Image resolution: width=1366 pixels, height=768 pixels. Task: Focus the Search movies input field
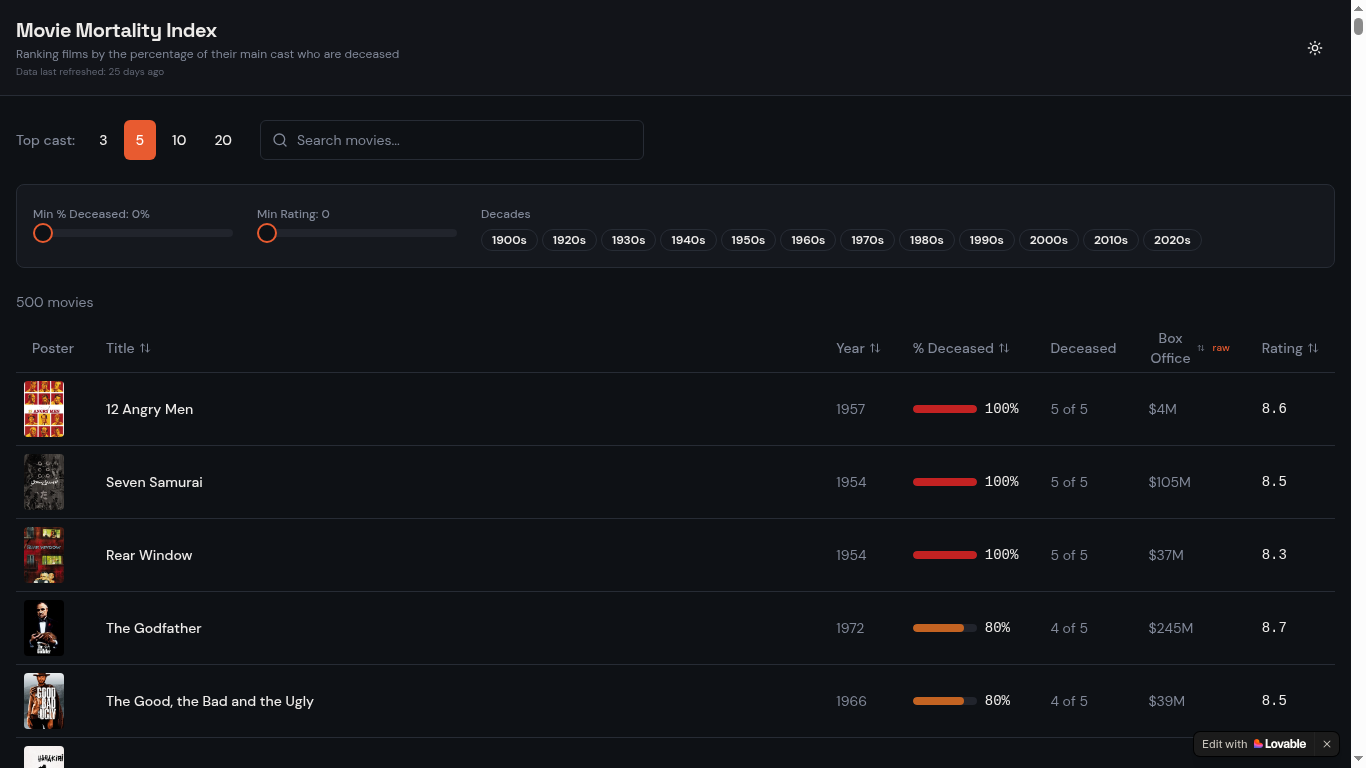pos(452,140)
